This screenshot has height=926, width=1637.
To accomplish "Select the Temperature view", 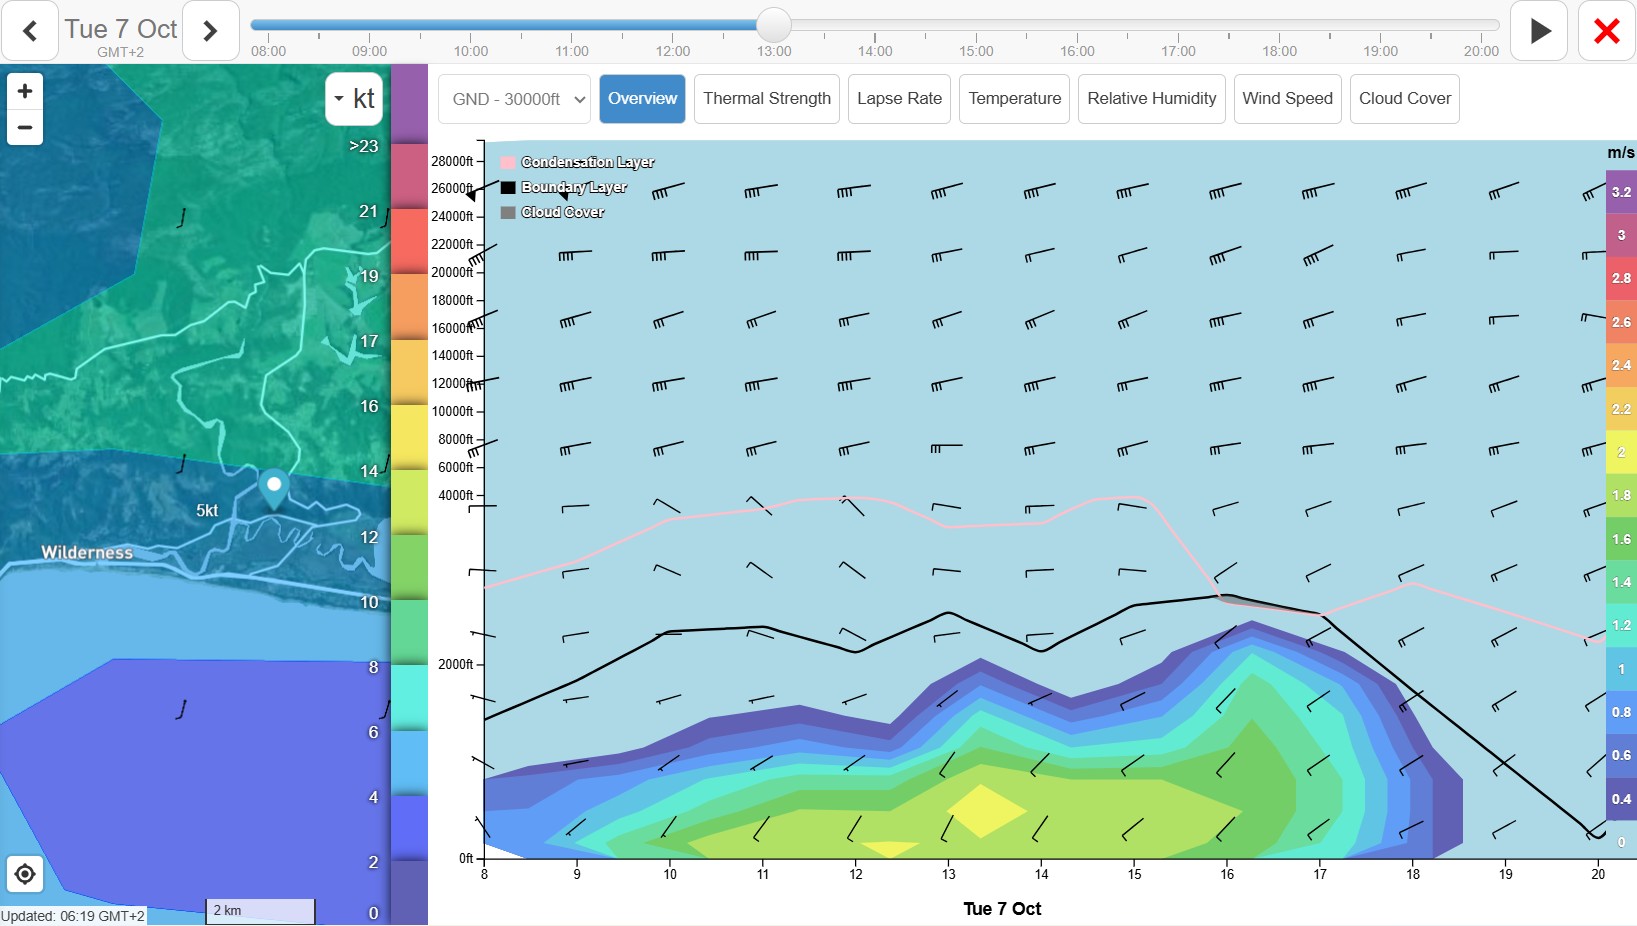I will 1014,99.
